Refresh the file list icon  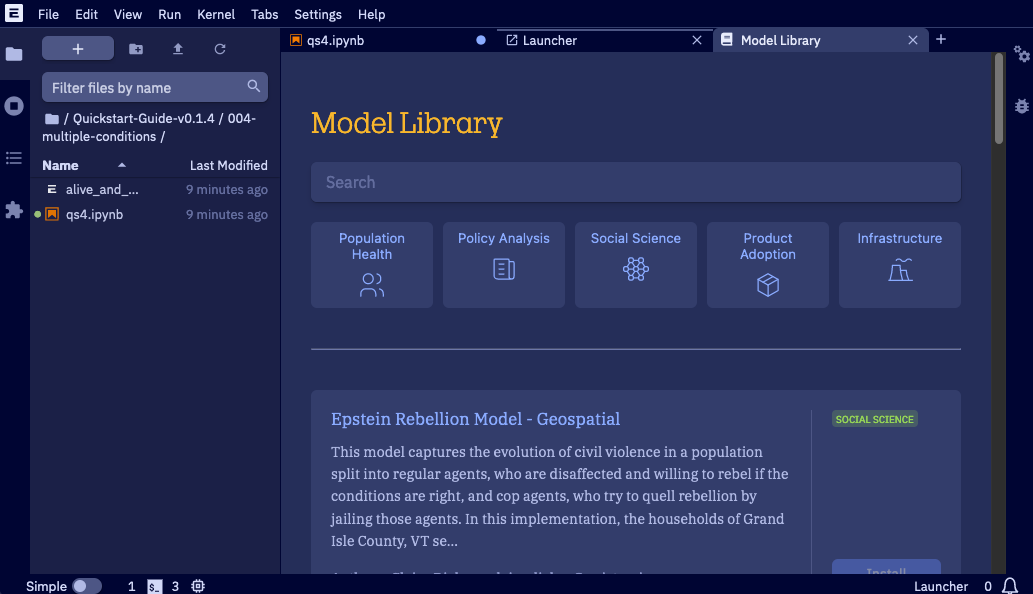tap(220, 49)
